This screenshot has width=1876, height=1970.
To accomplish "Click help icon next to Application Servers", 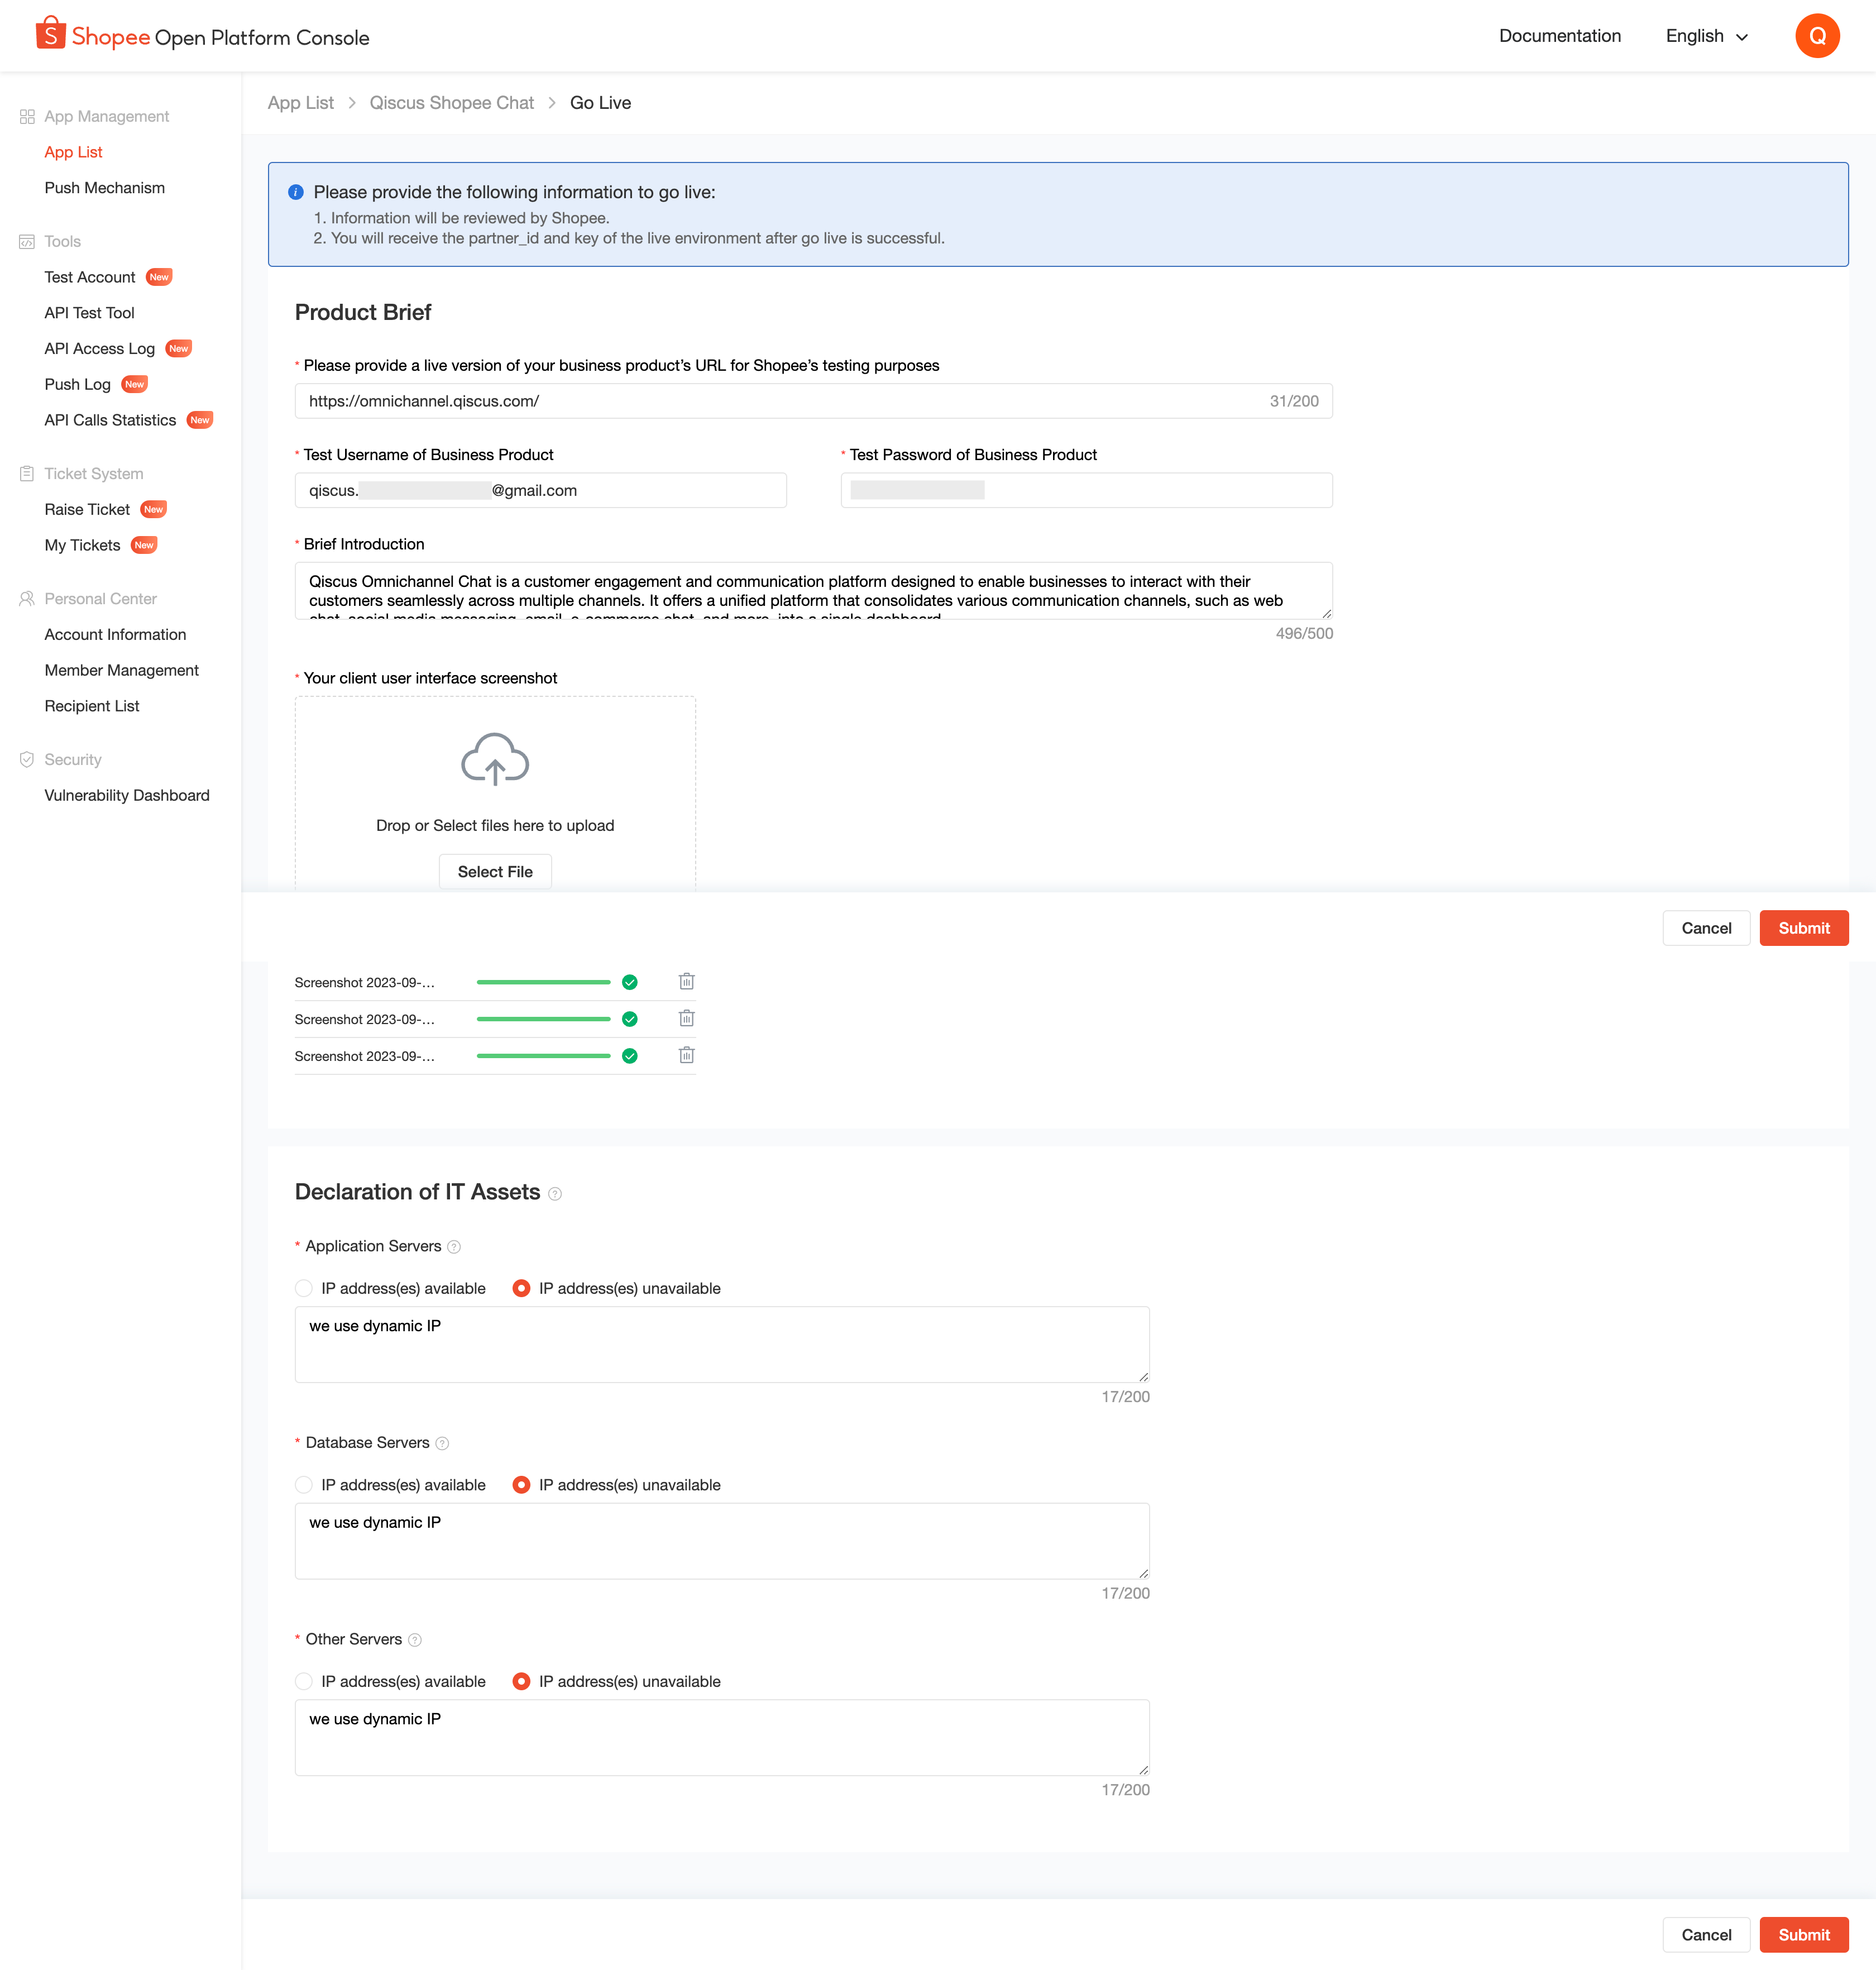I will tap(454, 1247).
